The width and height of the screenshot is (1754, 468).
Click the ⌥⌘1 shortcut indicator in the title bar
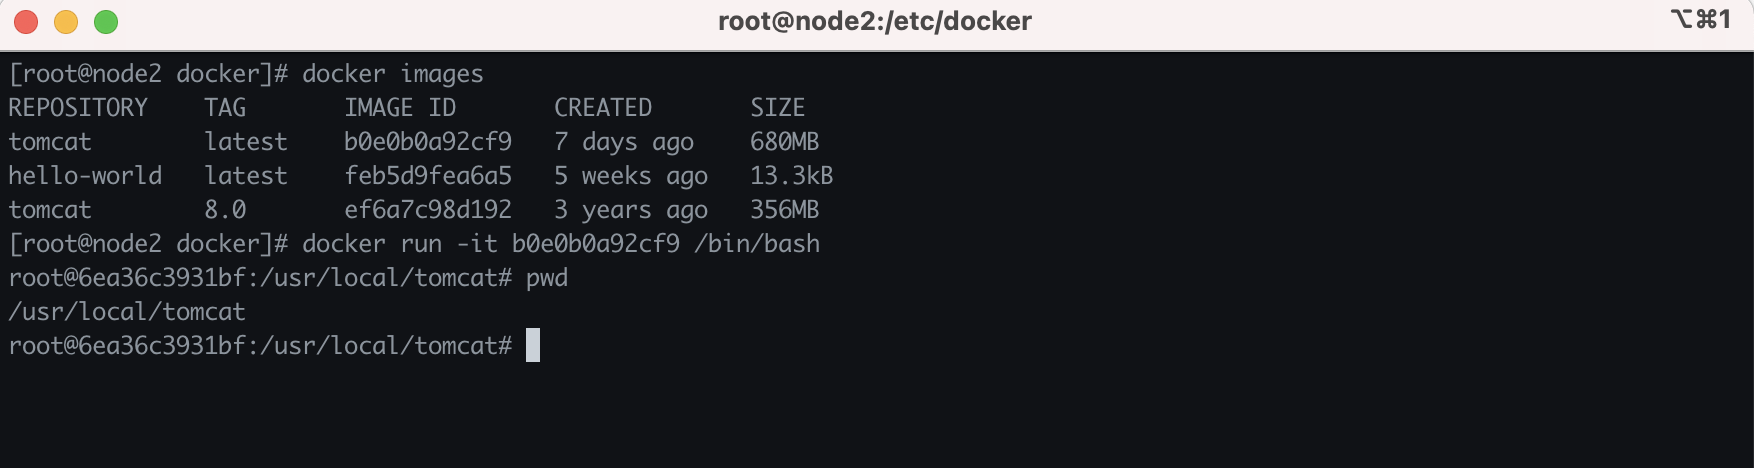1700,19
